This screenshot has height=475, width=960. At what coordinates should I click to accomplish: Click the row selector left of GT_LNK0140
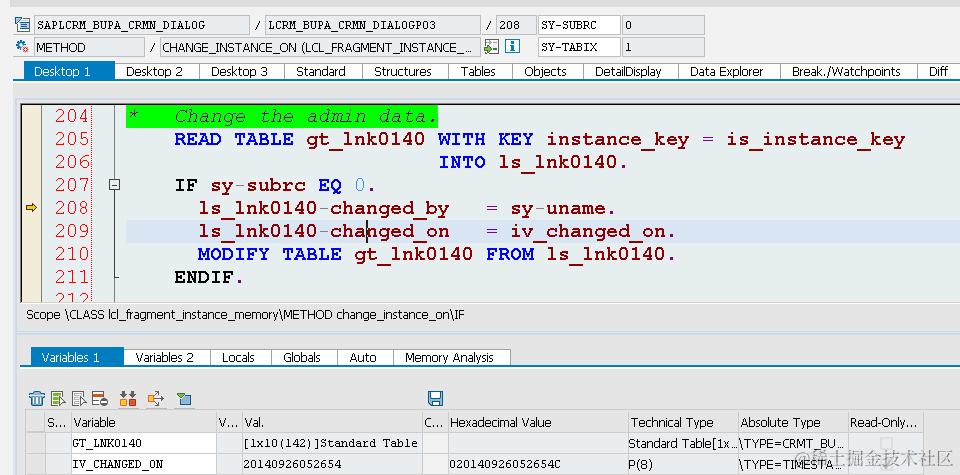36,443
